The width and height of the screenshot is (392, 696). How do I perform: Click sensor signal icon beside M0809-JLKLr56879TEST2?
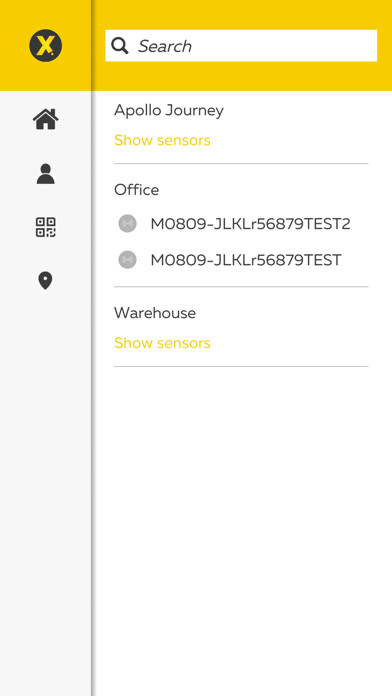(x=127, y=223)
